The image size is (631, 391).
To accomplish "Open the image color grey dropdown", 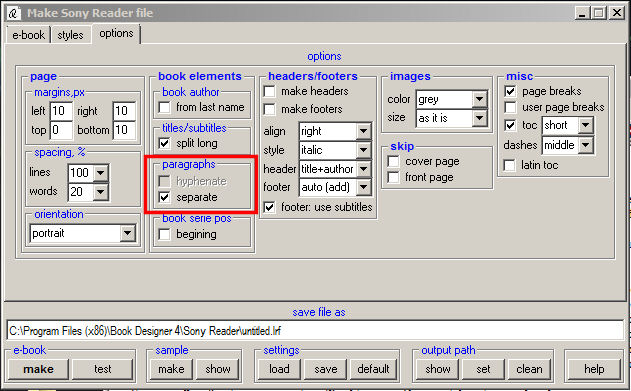I will coord(479,99).
